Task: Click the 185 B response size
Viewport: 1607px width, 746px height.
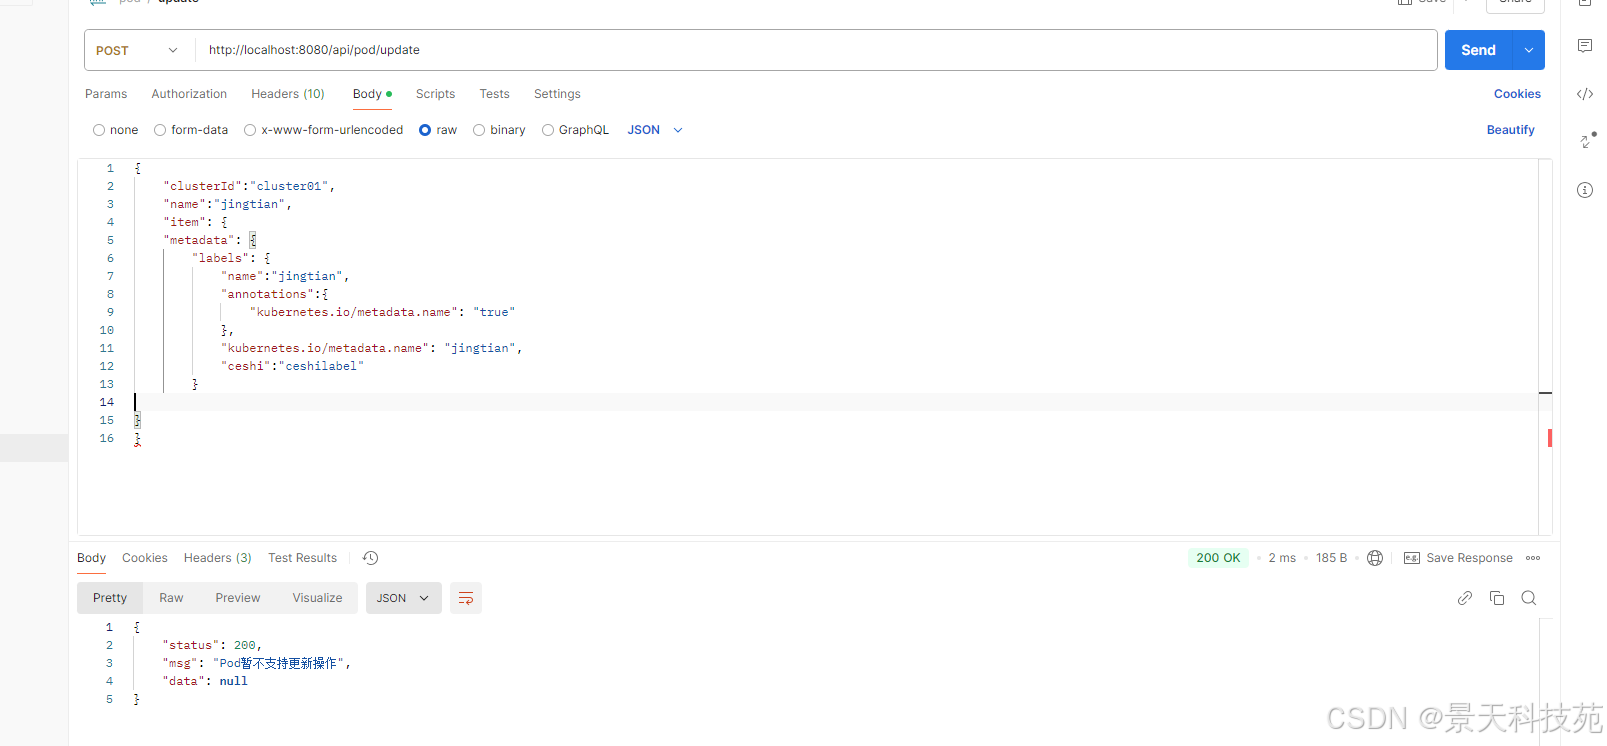Action: (1331, 558)
